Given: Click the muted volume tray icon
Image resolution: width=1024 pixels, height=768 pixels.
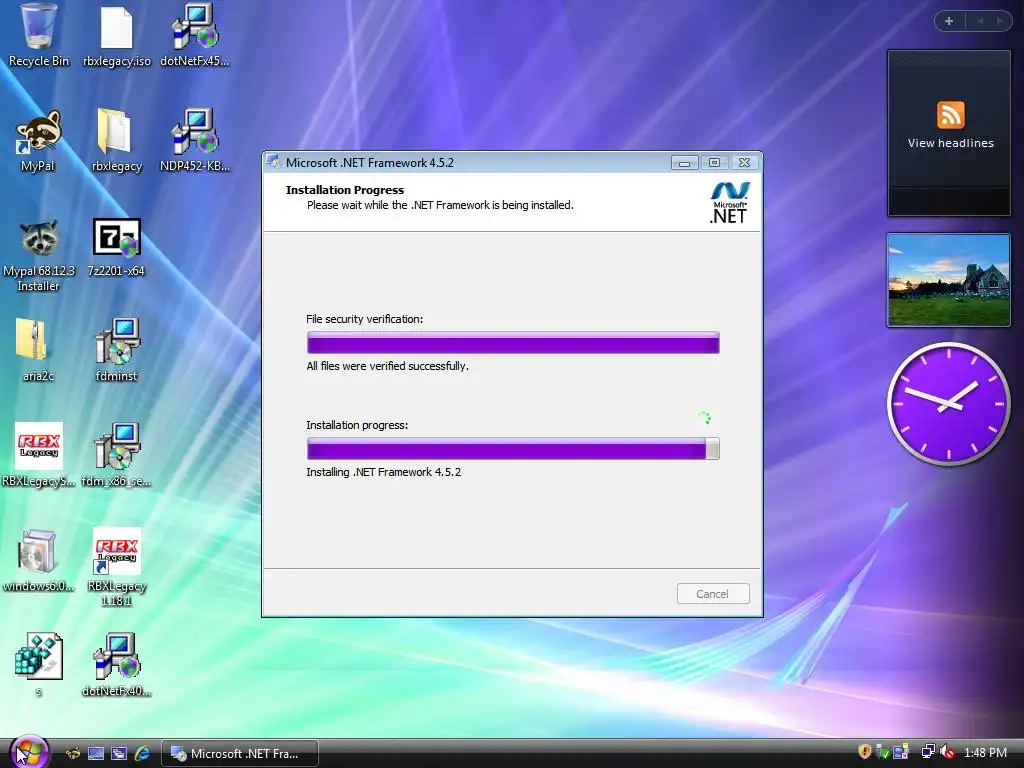Looking at the screenshot, I should click(x=948, y=752).
